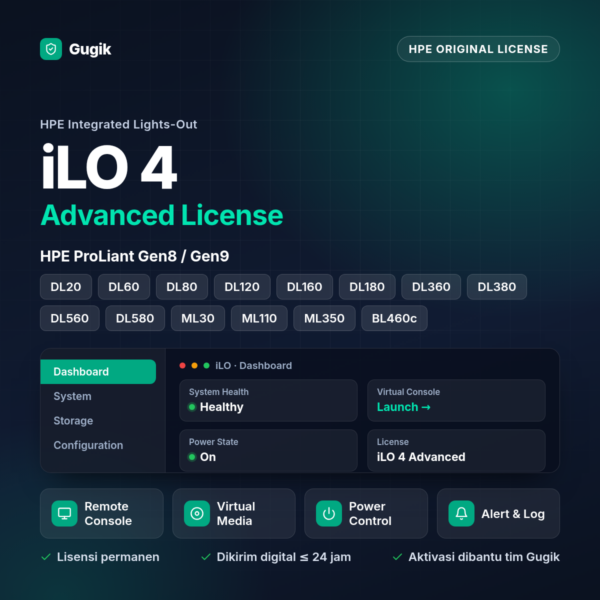Click the Remote Console label text
Screen dimensions: 600x600
(x=108, y=514)
